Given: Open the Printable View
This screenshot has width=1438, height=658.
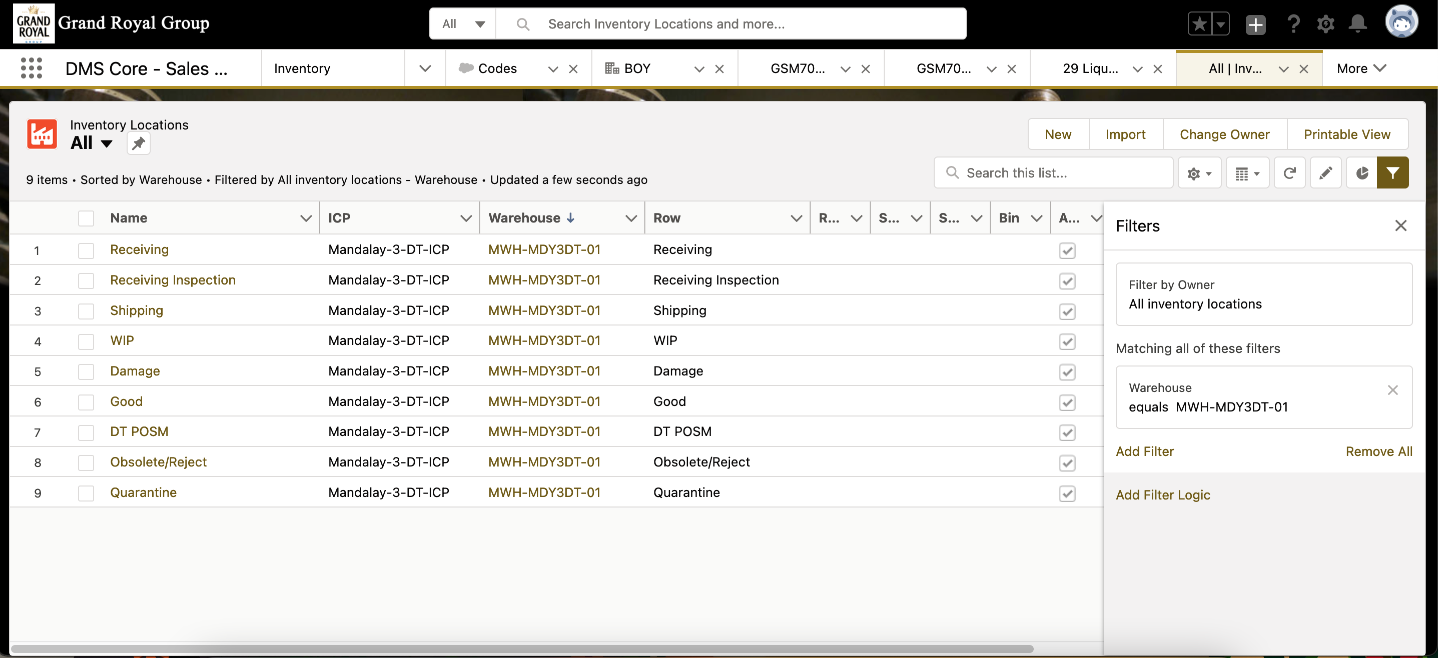Looking at the screenshot, I should pos(1347,135).
